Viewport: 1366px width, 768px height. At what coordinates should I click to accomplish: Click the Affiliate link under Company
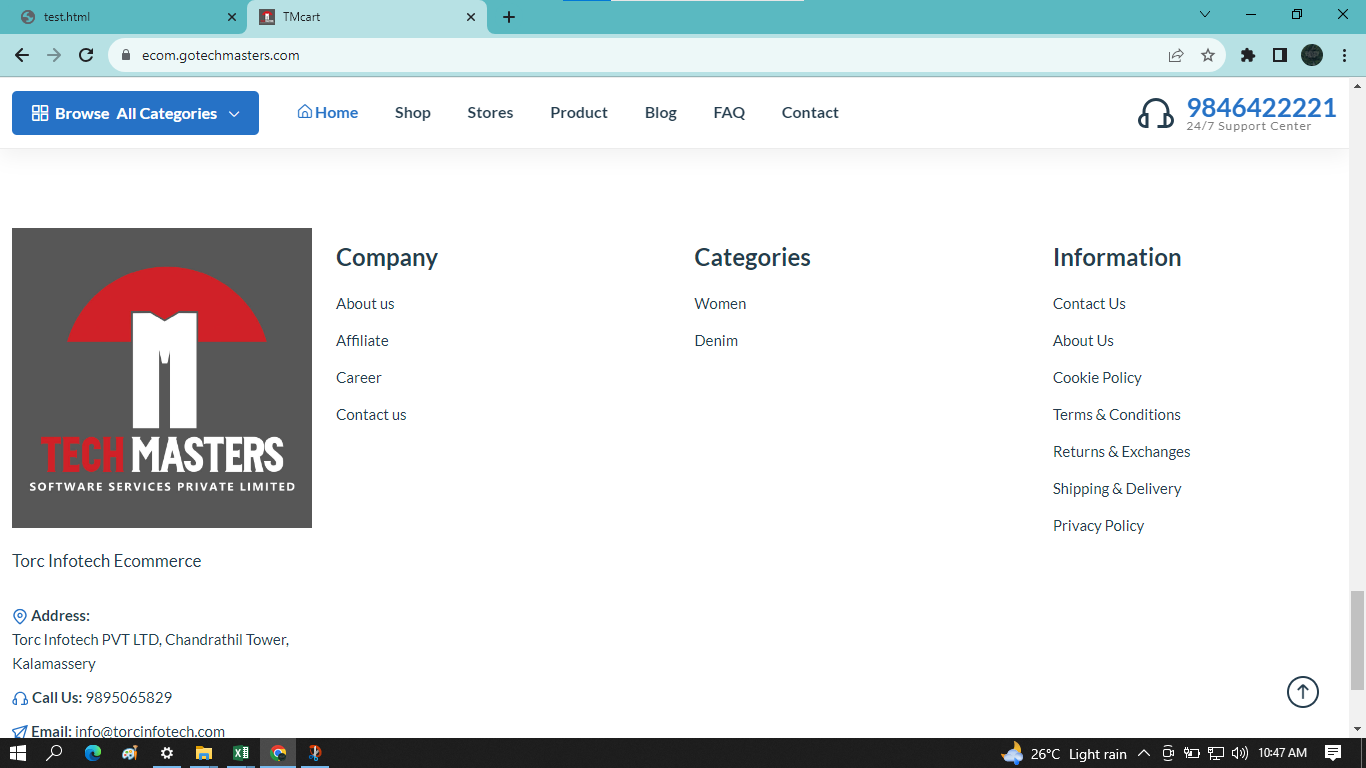(x=362, y=341)
